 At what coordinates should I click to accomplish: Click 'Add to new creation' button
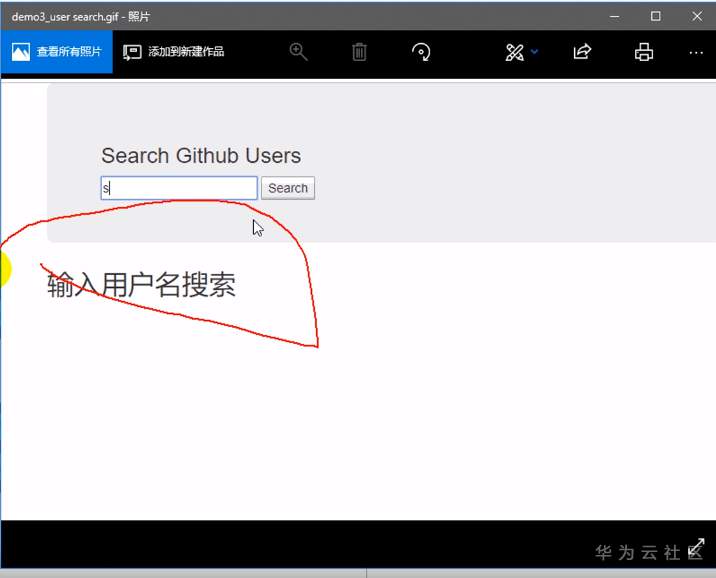pos(174,52)
